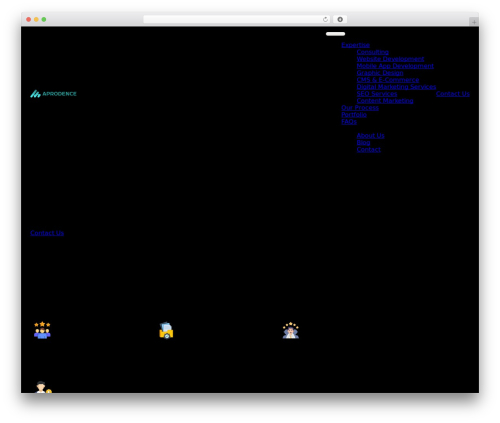Open Graphic Design link
The height and width of the screenshot is (423, 500).
click(380, 73)
